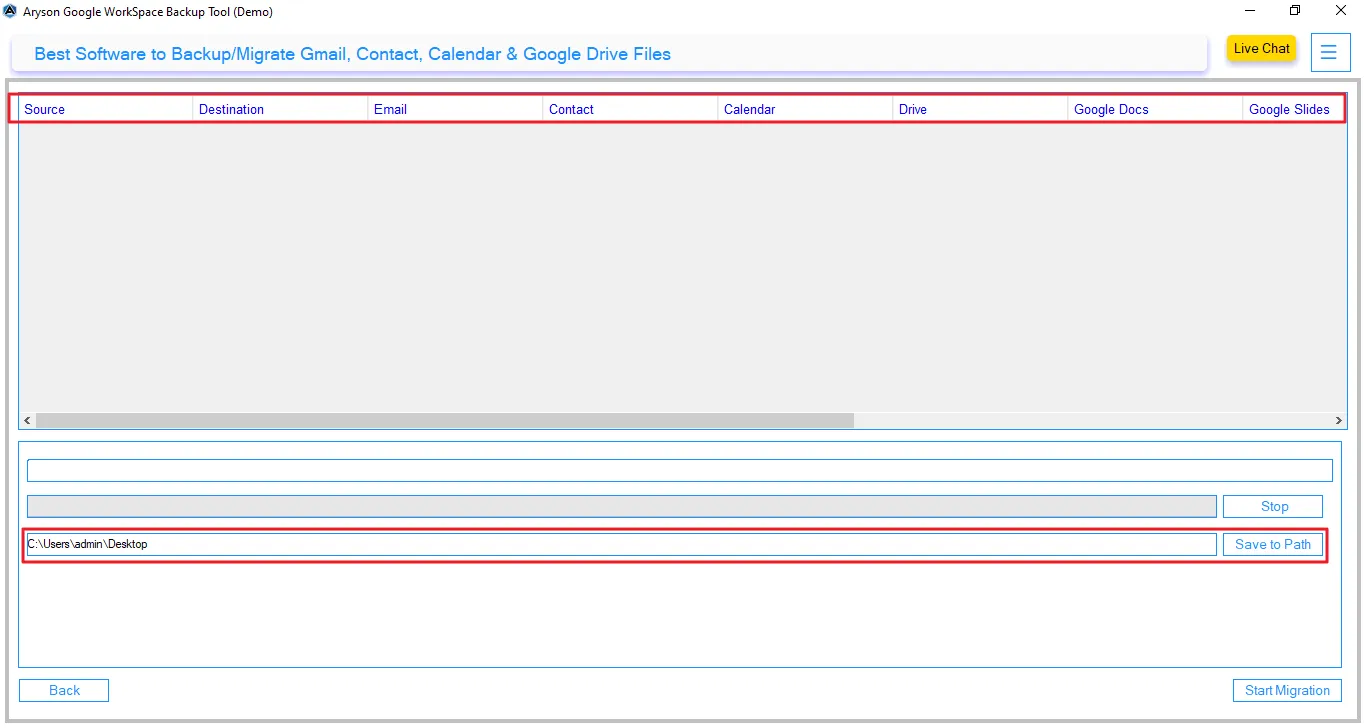Click the Aryson logo in the title bar
Image resolution: width=1366 pixels, height=728 pixels.
click(x=10, y=11)
